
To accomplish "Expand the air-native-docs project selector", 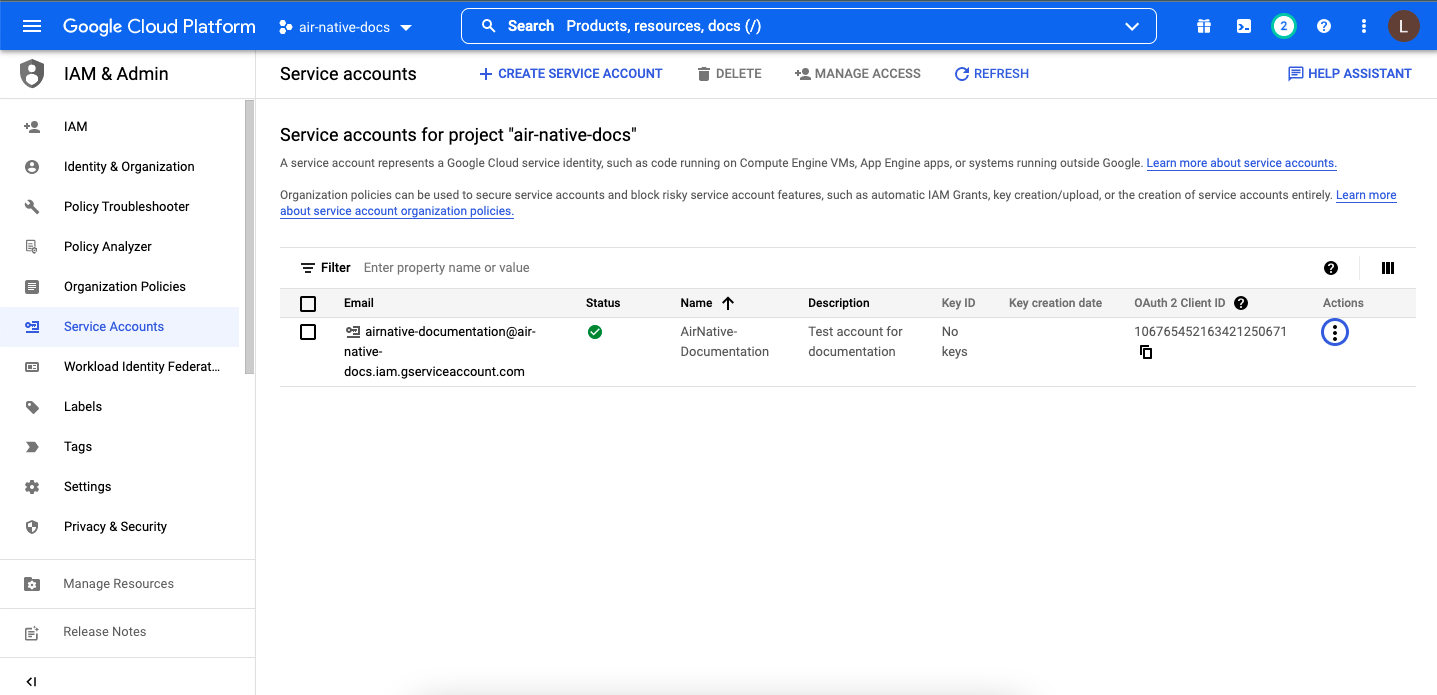I will coord(345,27).
